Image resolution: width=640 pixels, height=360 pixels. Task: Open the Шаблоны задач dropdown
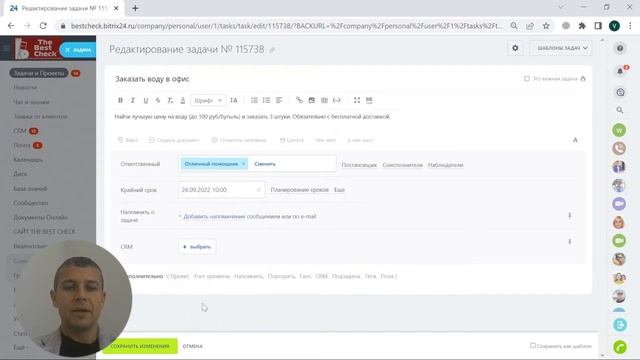click(562, 48)
